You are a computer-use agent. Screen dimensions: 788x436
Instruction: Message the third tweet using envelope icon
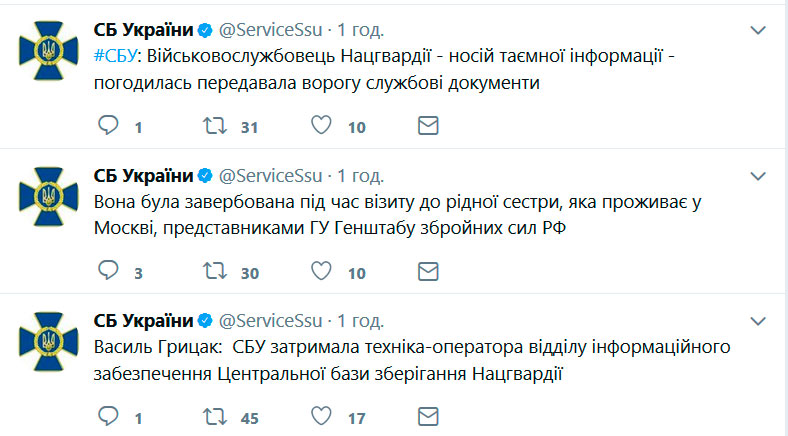(x=427, y=415)
